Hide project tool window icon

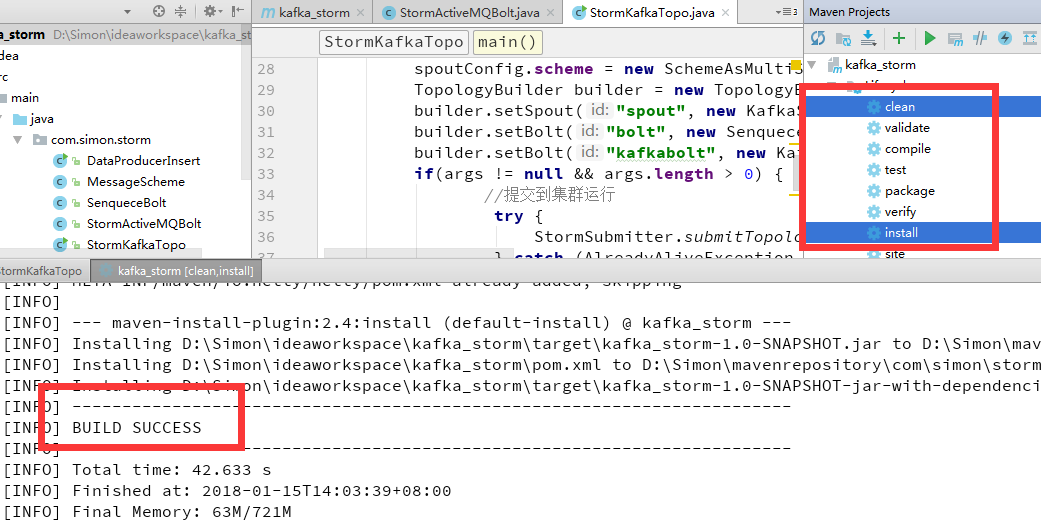coord(237,11)
